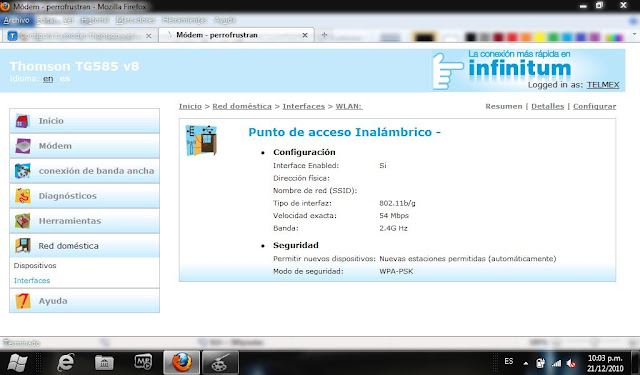Click the 802.11b/g interface type value
The width and height of the screenshot is (640, 375).
397,203
